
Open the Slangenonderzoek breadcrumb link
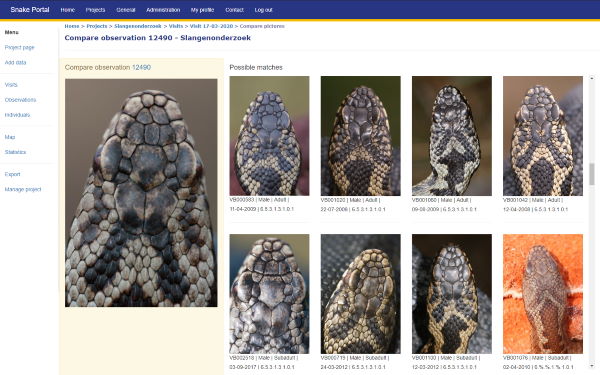click(x=138, y=26)
